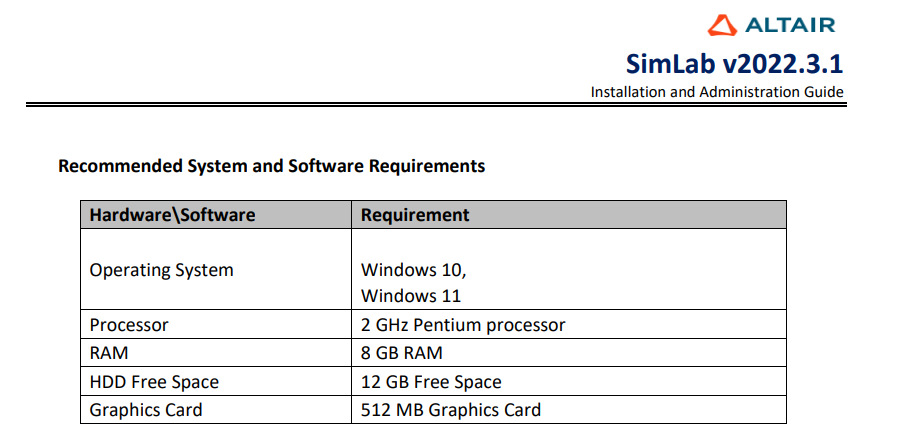
Task: Click the 8 GB RAM cell
Action: (401, 353)
